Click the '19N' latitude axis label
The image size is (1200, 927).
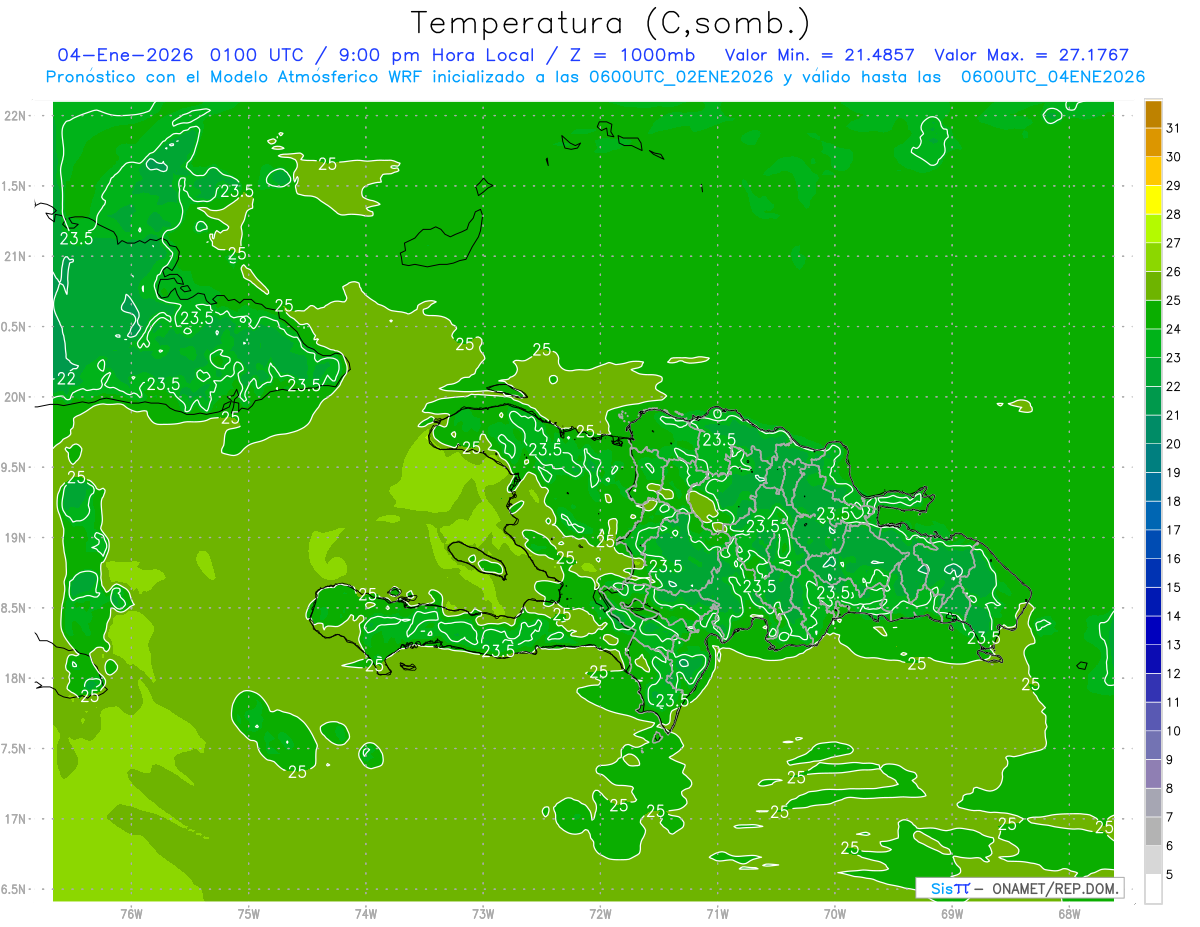pos(15,538)
